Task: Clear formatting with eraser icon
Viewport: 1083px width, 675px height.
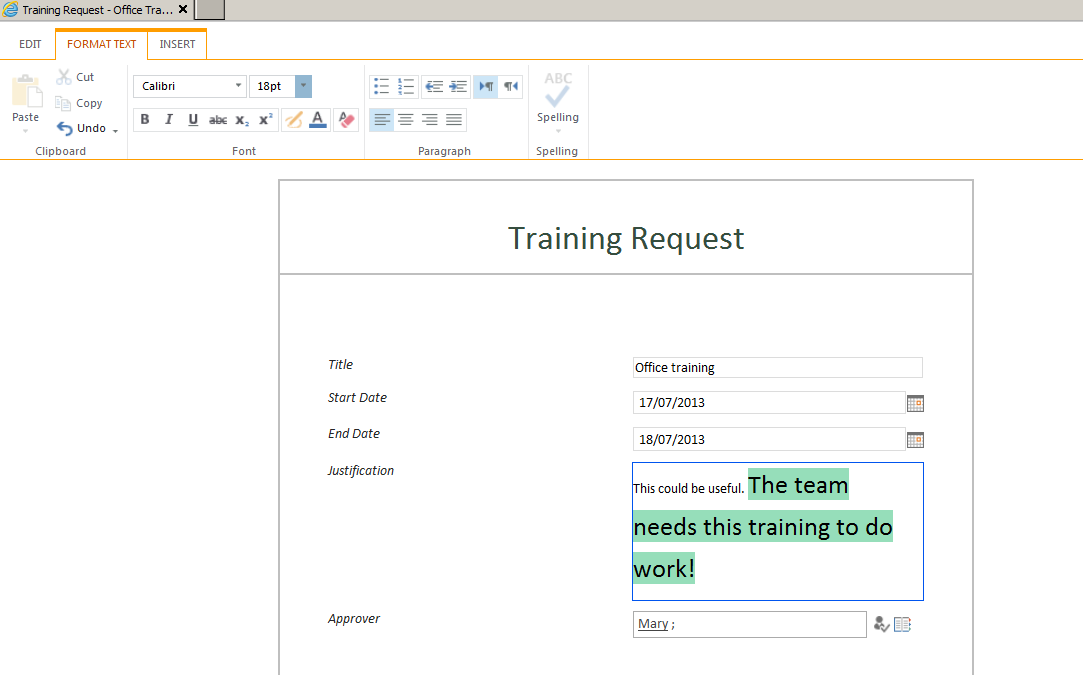Action: (x=346, y=120)
